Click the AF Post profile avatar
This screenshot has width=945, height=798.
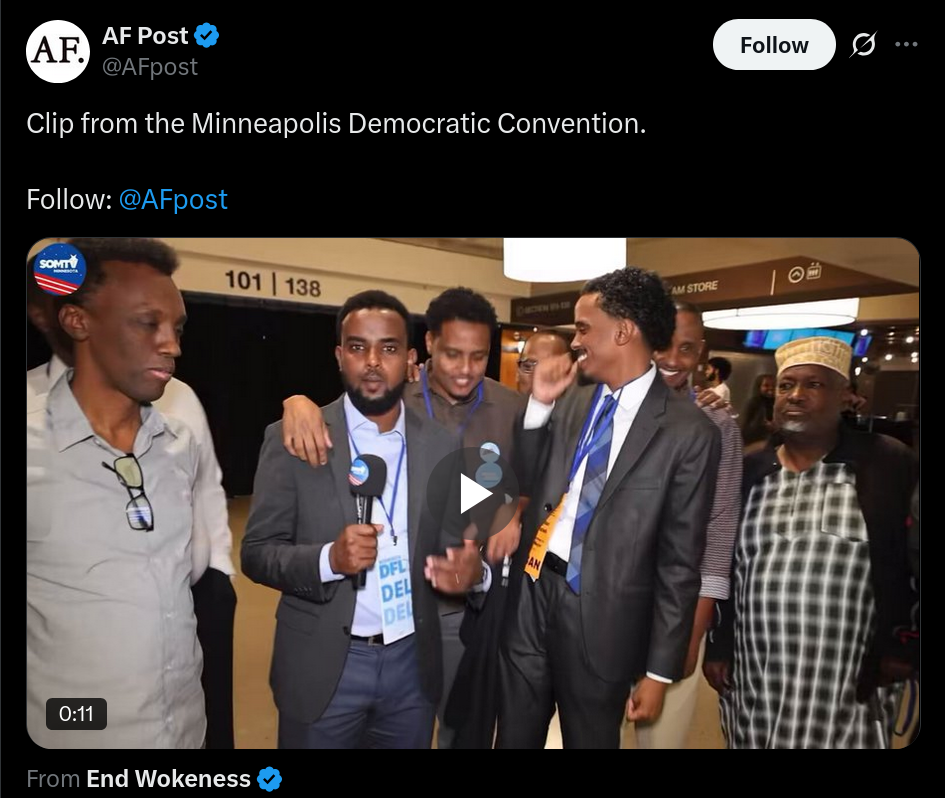(58, 51)
